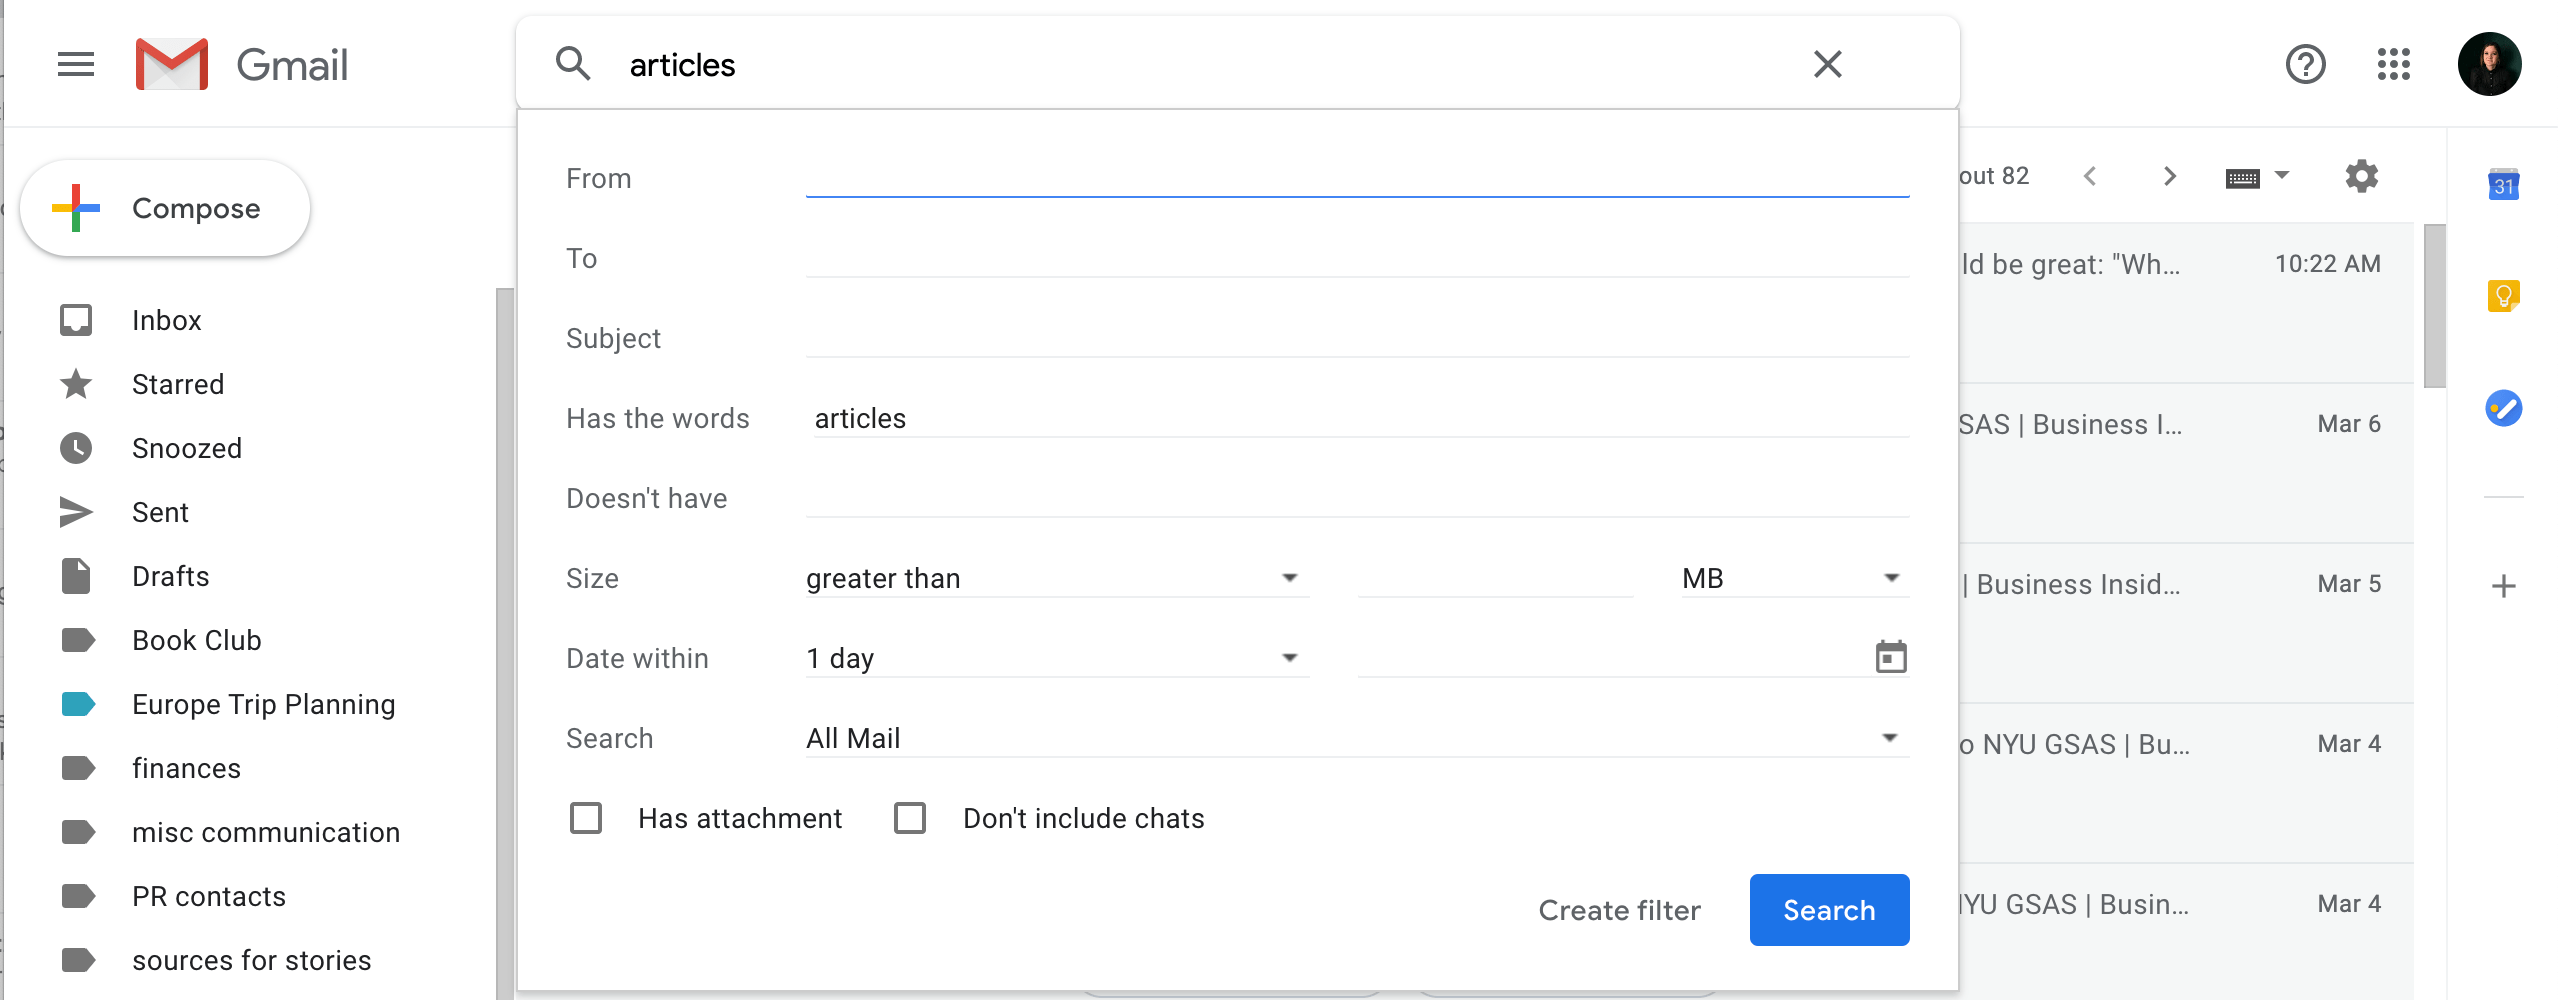The height and width of the screenshot is (1000, 2558).
Task: Open the All Mail search scope dropdown
Action: point(1357,738)
